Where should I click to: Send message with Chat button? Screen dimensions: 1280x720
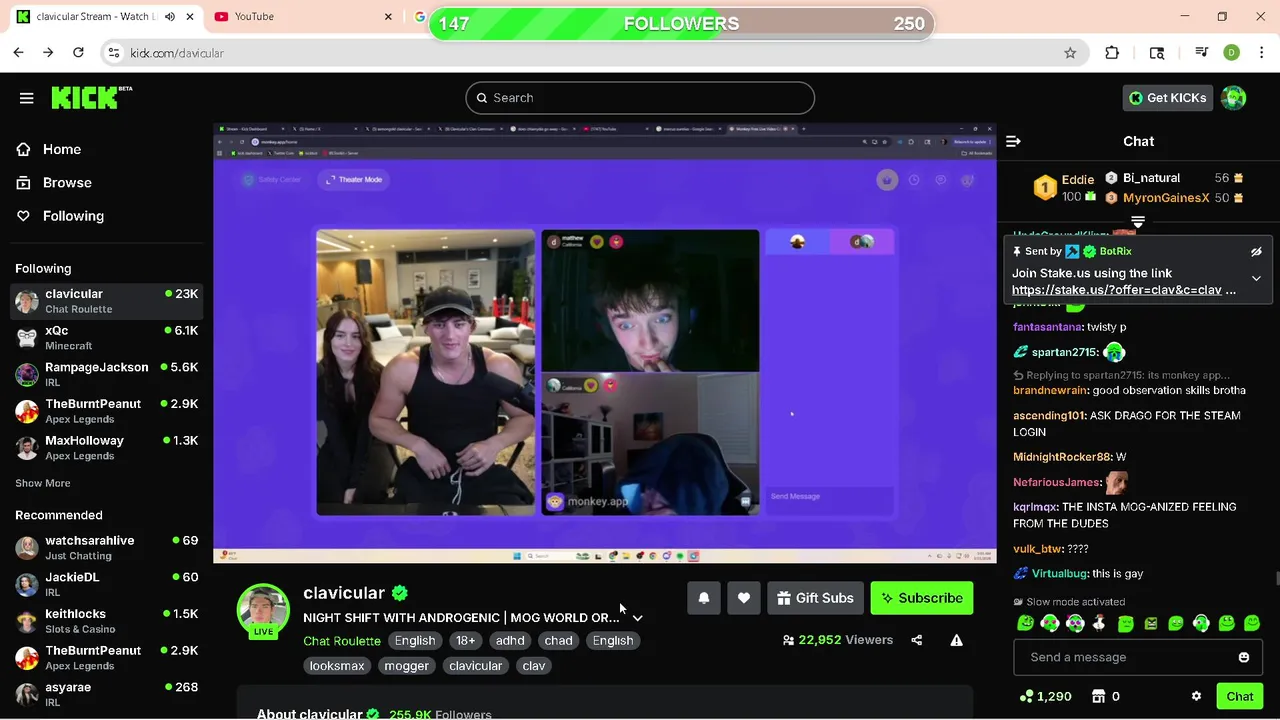point(1240,696)
